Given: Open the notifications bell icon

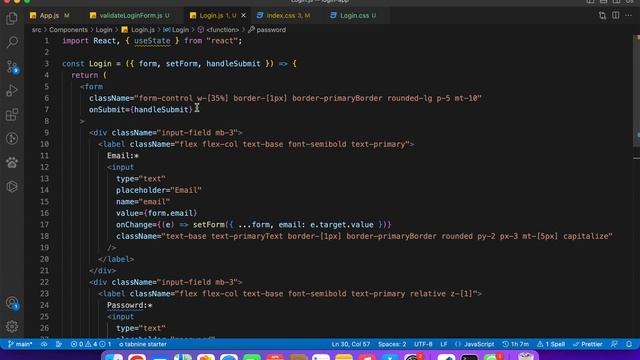Looking at the screenshot, I should click(629, 344).
